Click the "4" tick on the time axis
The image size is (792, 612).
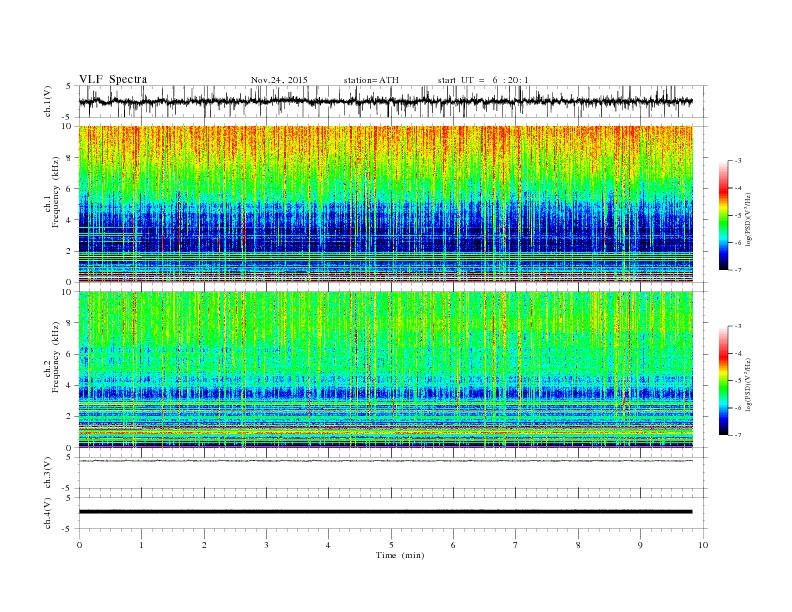328,545
